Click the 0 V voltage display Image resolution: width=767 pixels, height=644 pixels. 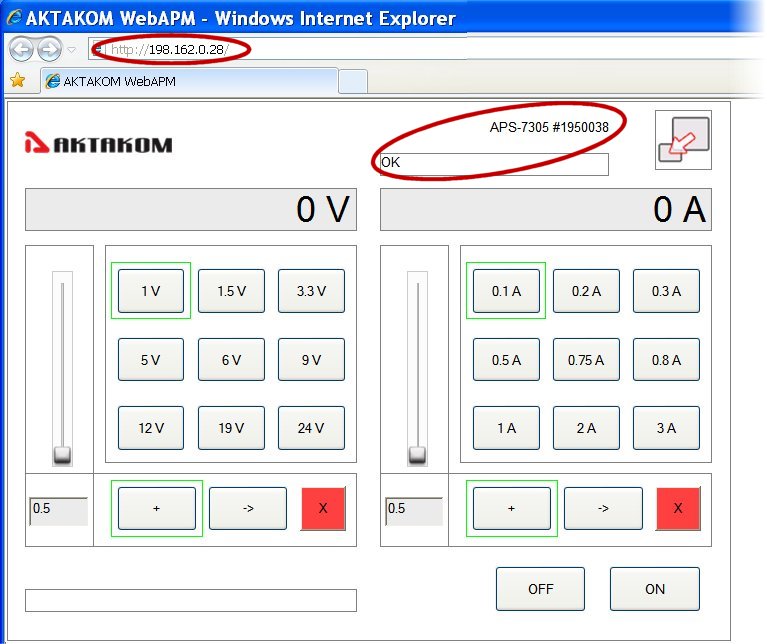point(191,209)
